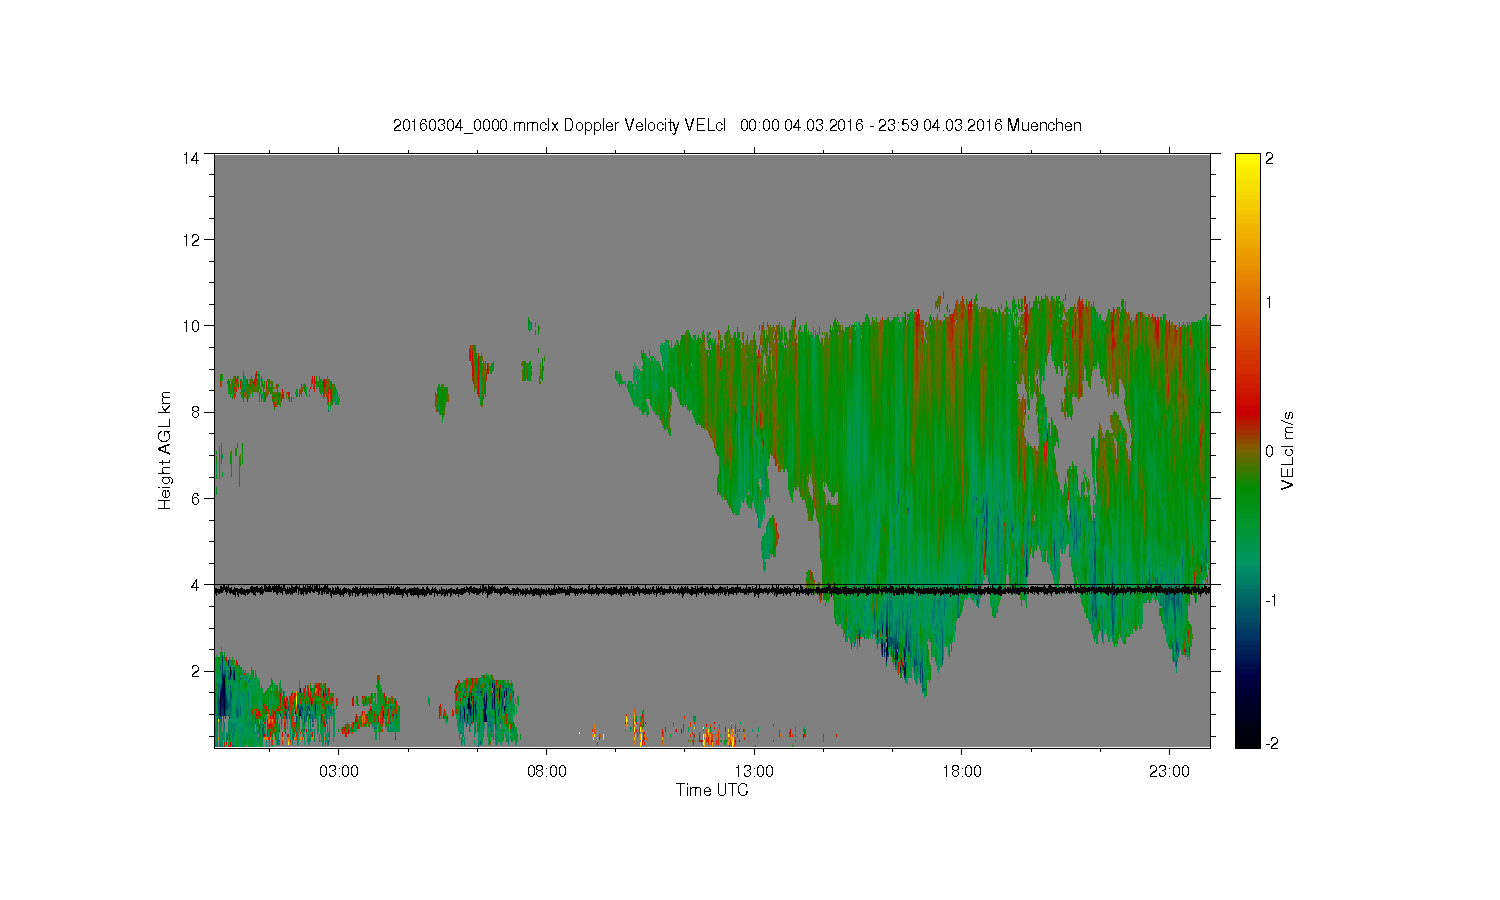Click the 18:00 time tick label

point(962,772)
